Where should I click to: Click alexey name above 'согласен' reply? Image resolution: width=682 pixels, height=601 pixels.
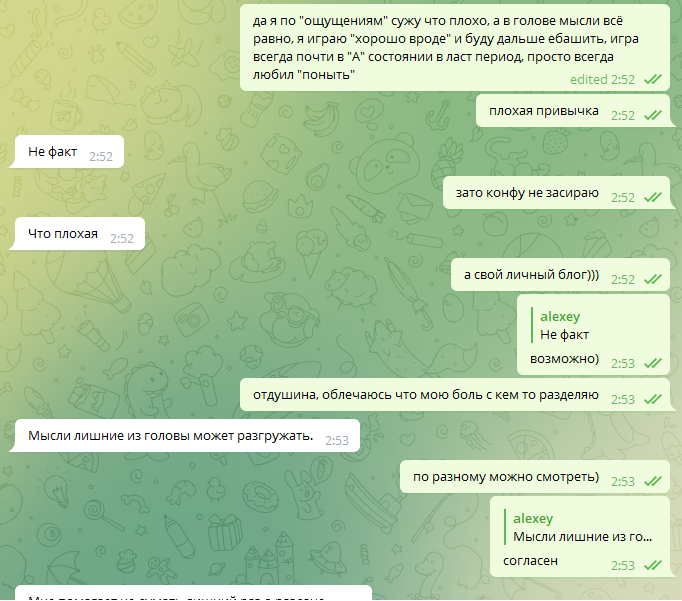pyautogui.click(x=533, y=518)
